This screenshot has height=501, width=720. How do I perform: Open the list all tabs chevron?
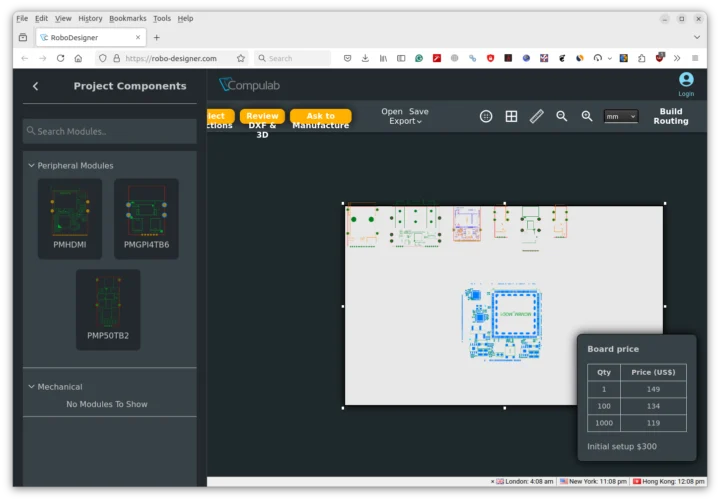pos(697,37)
